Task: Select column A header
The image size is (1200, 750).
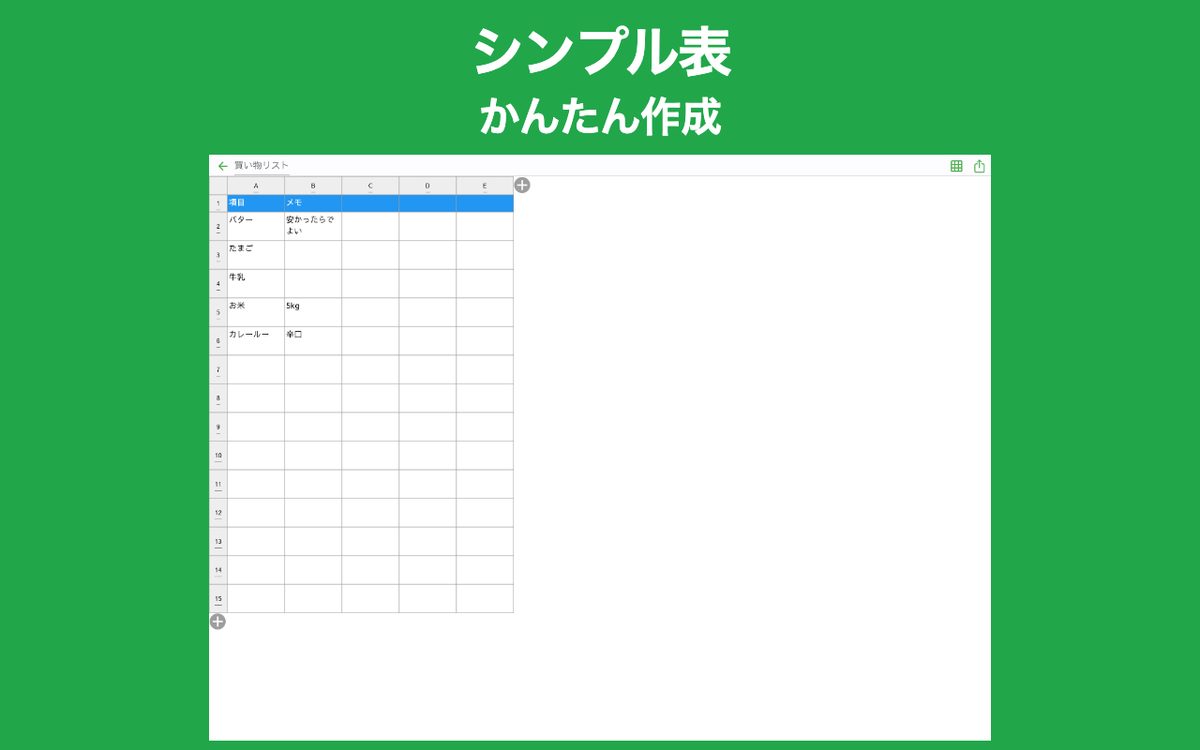Action: [256, 186]
